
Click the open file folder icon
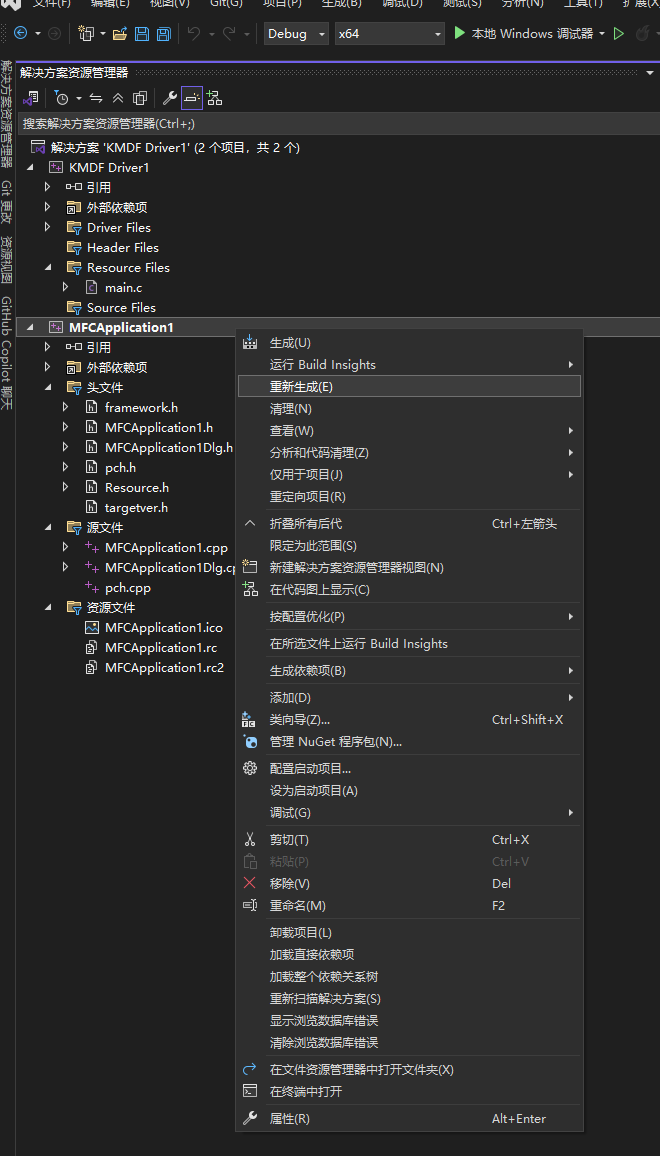(x=120, y=33)
